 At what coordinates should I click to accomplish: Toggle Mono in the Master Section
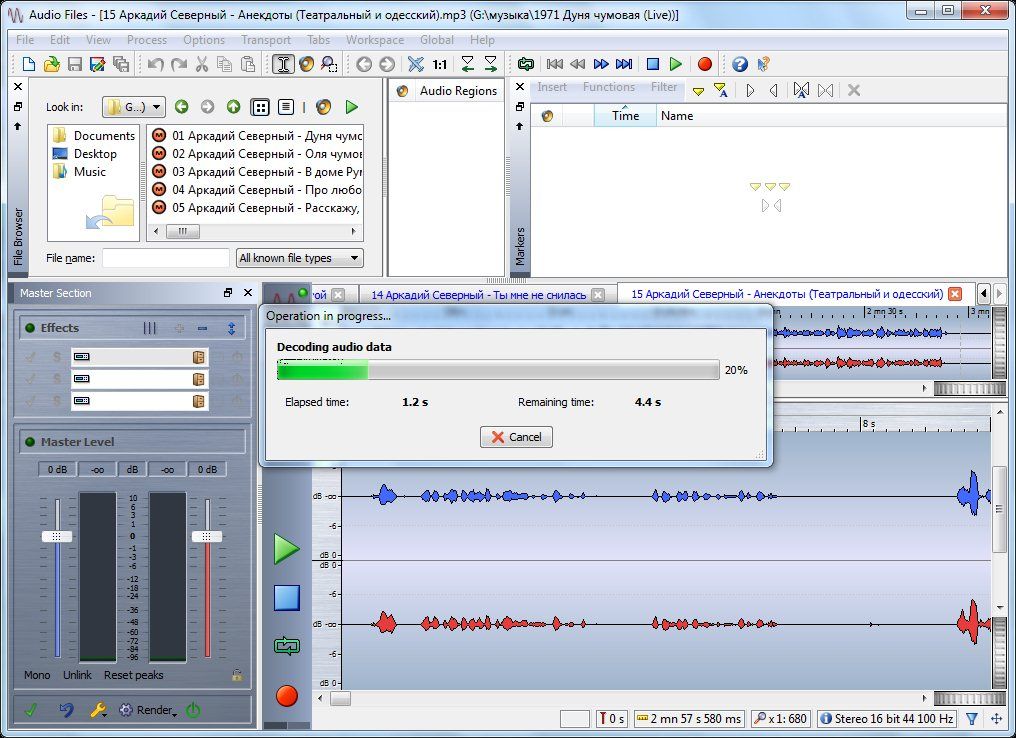click(x=37, y=675)
